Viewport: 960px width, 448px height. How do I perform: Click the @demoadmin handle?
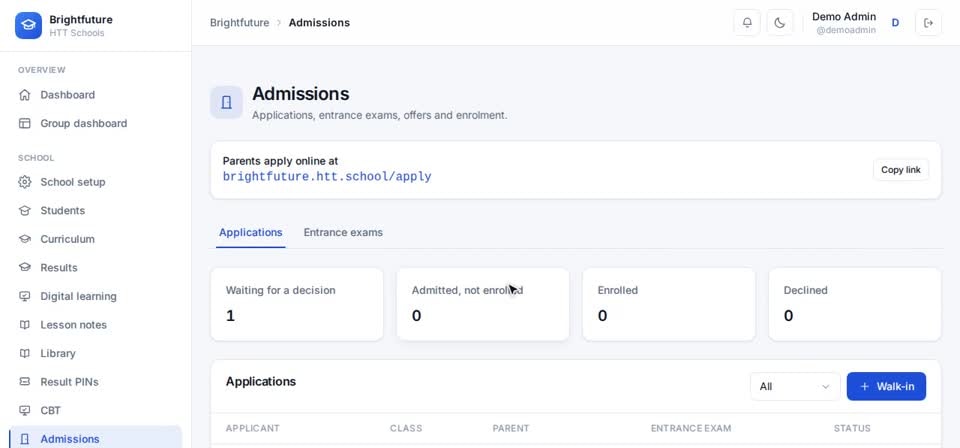coord(846,30)
